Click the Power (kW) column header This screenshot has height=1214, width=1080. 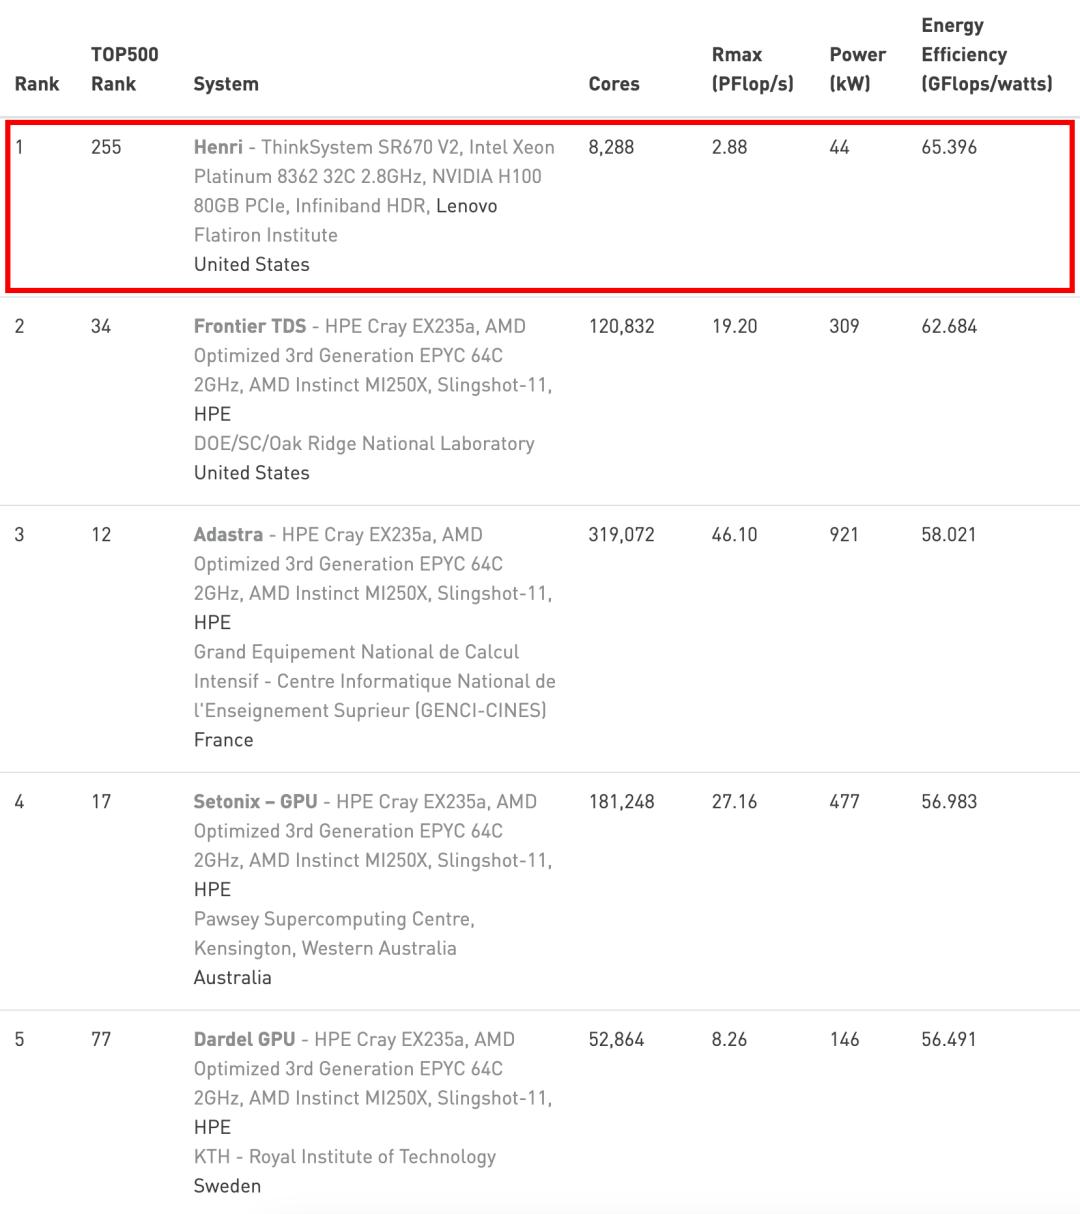[x=857, y=69]
